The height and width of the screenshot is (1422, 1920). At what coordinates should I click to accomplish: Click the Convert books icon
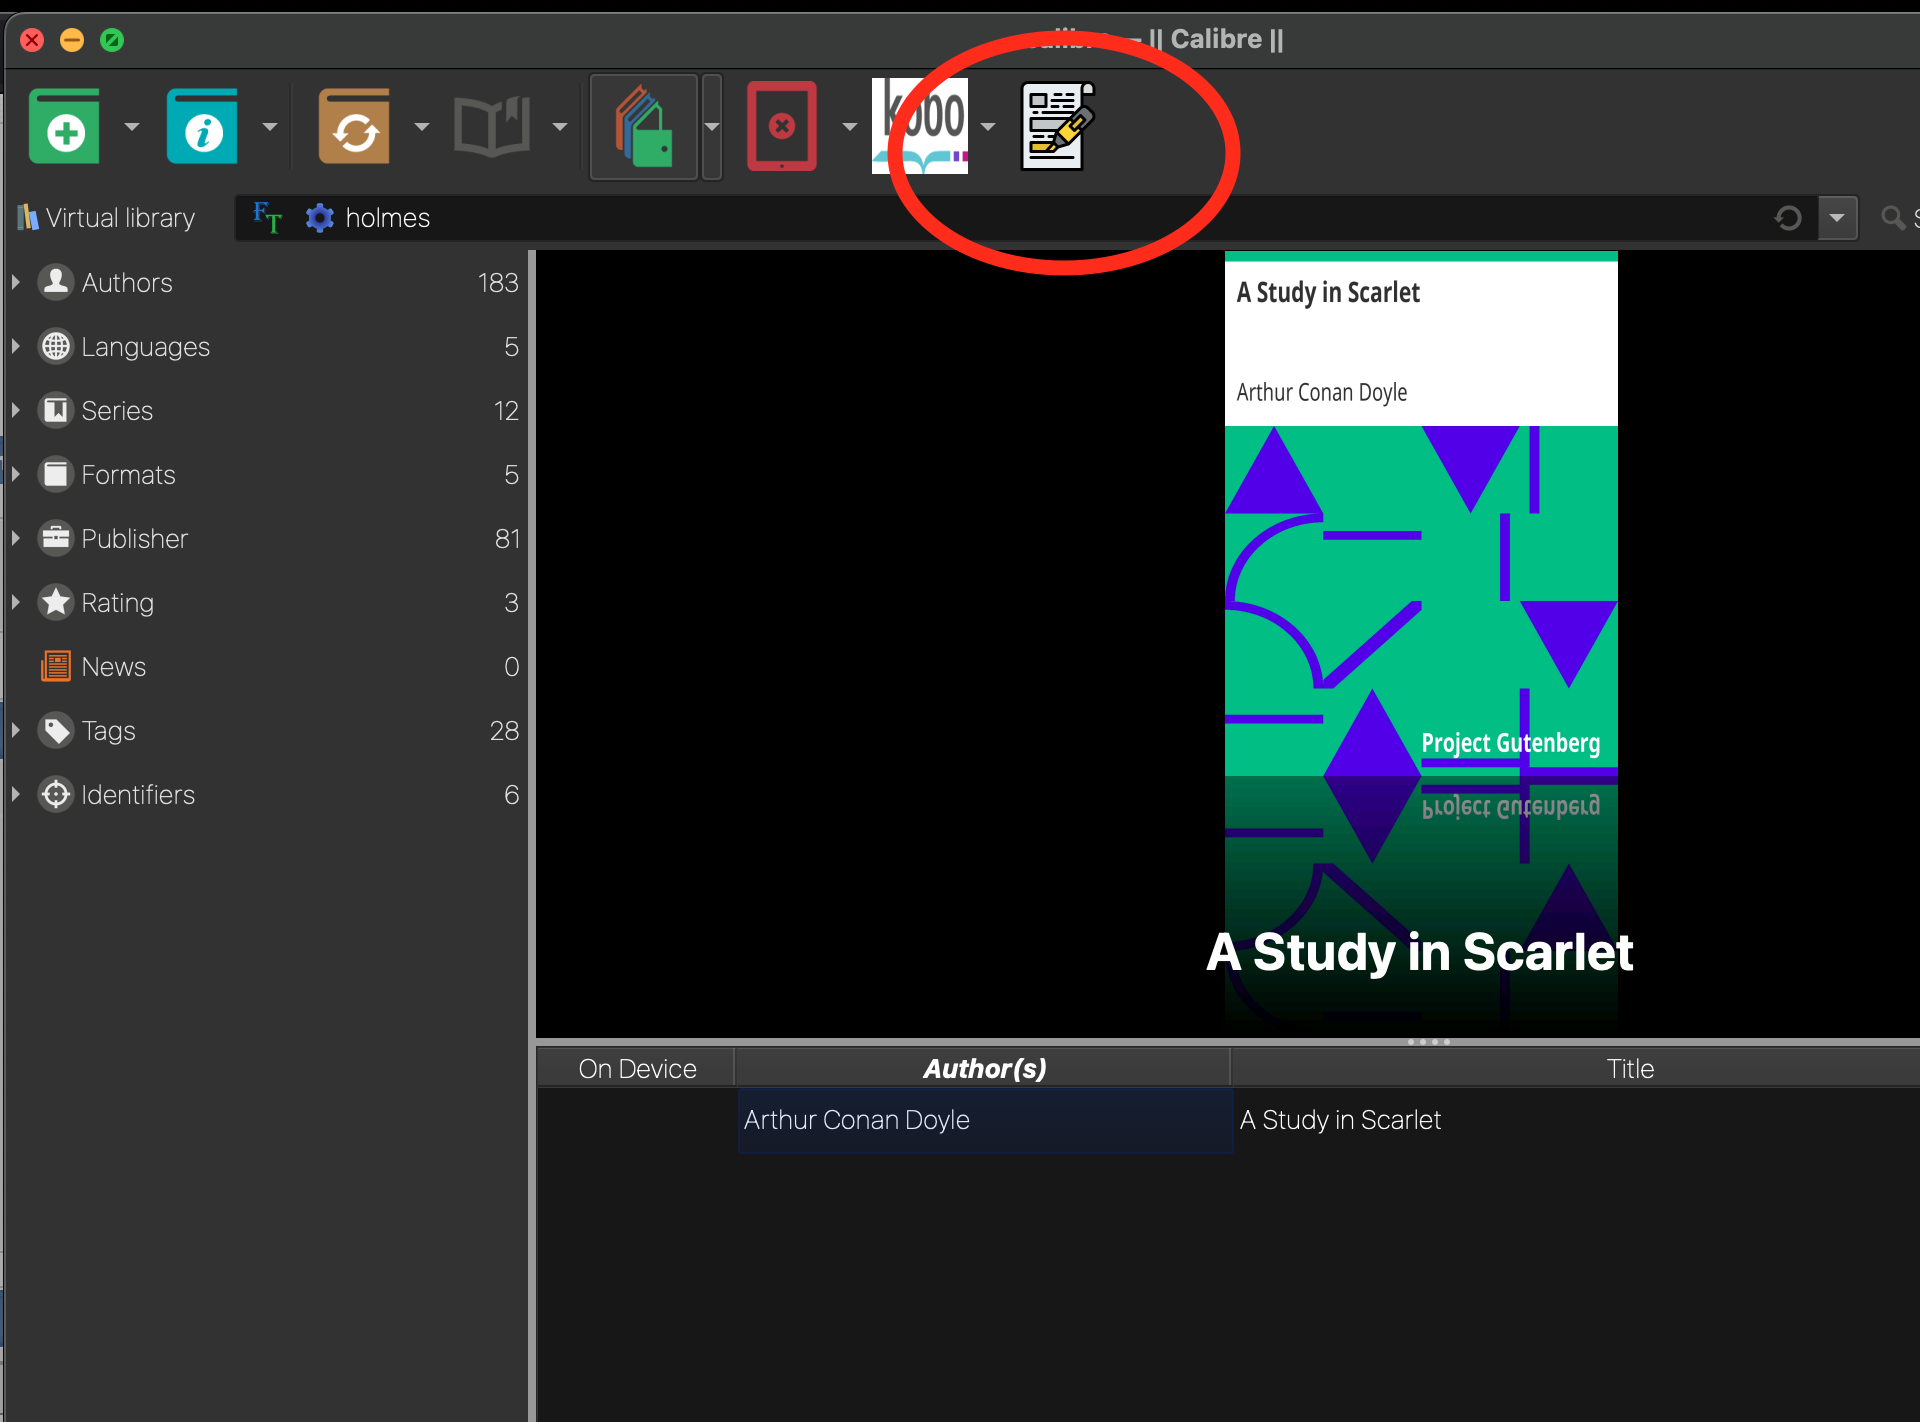354,127
